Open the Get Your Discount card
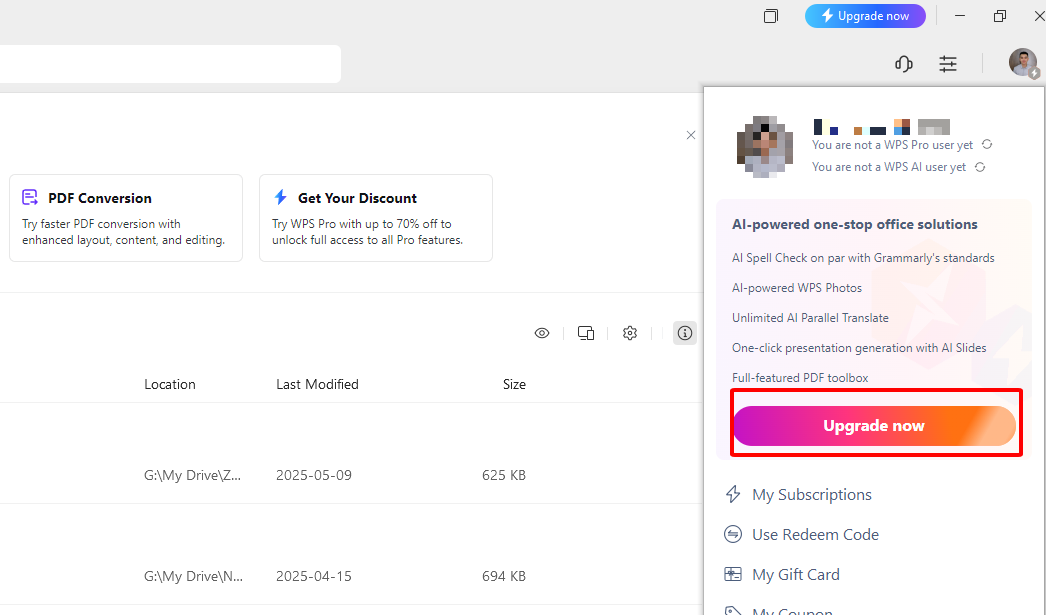The image size is (1046, 615). 376,218
